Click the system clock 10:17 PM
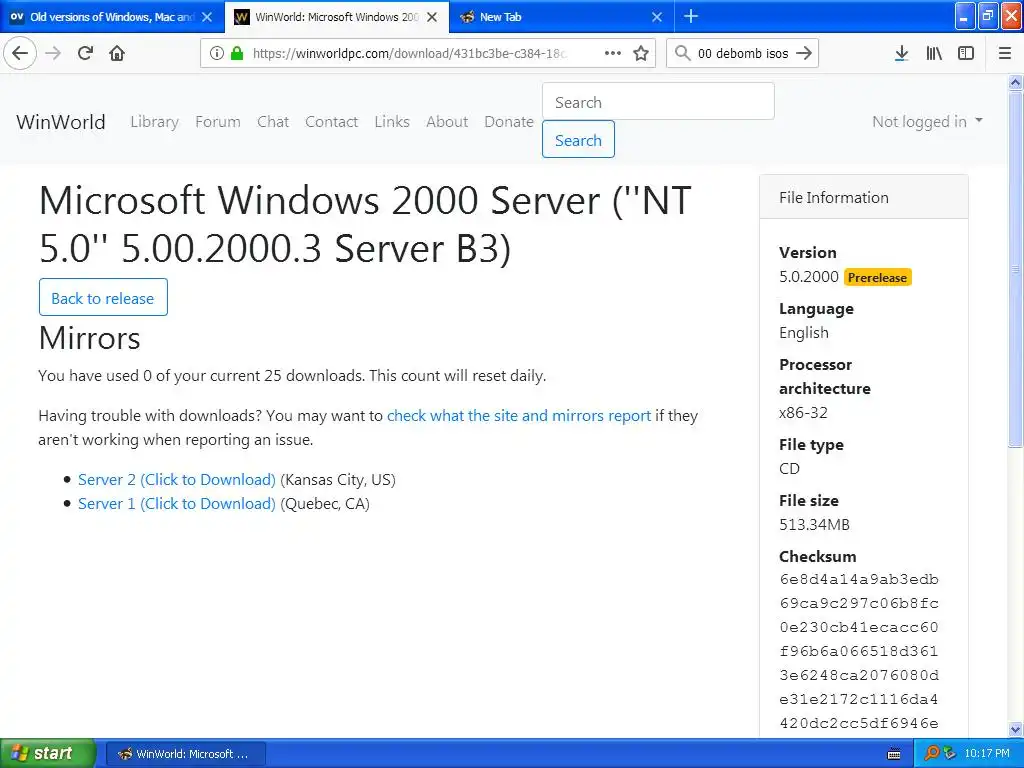The width and height of the screenshot is (1024, 768). [x=987, y=753]
